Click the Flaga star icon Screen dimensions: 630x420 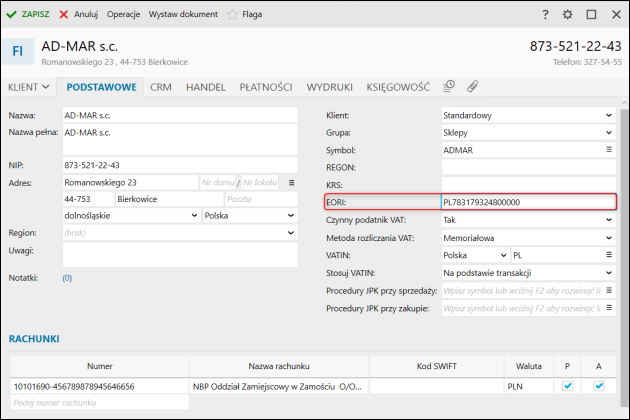tap(232, 15)
